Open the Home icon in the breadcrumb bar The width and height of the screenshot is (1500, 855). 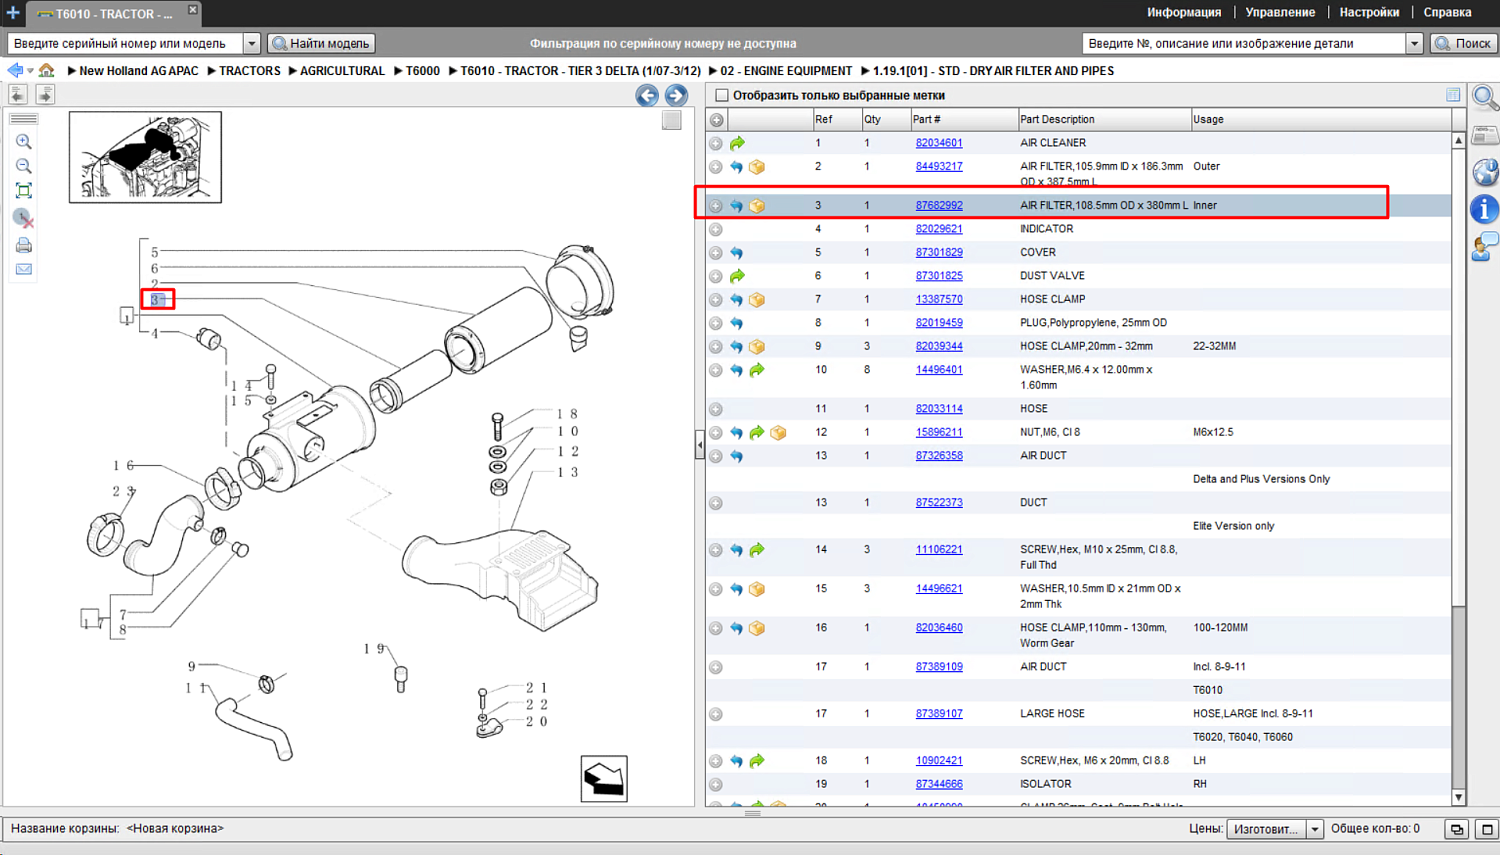tap(46, 71)
